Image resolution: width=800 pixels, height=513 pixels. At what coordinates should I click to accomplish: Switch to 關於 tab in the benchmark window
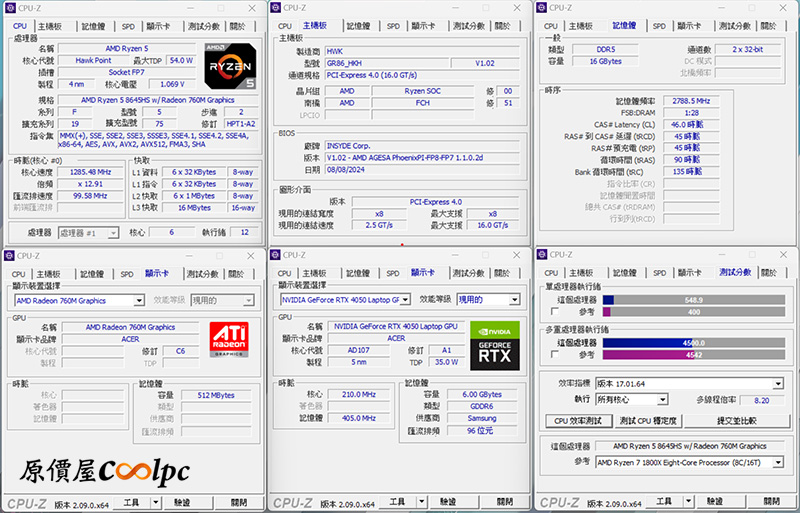click(769, 273)
